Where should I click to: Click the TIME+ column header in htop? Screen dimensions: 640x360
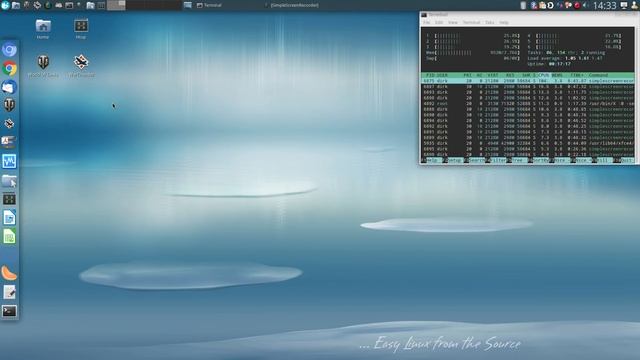pyautogui.click(x=577, y=75)
